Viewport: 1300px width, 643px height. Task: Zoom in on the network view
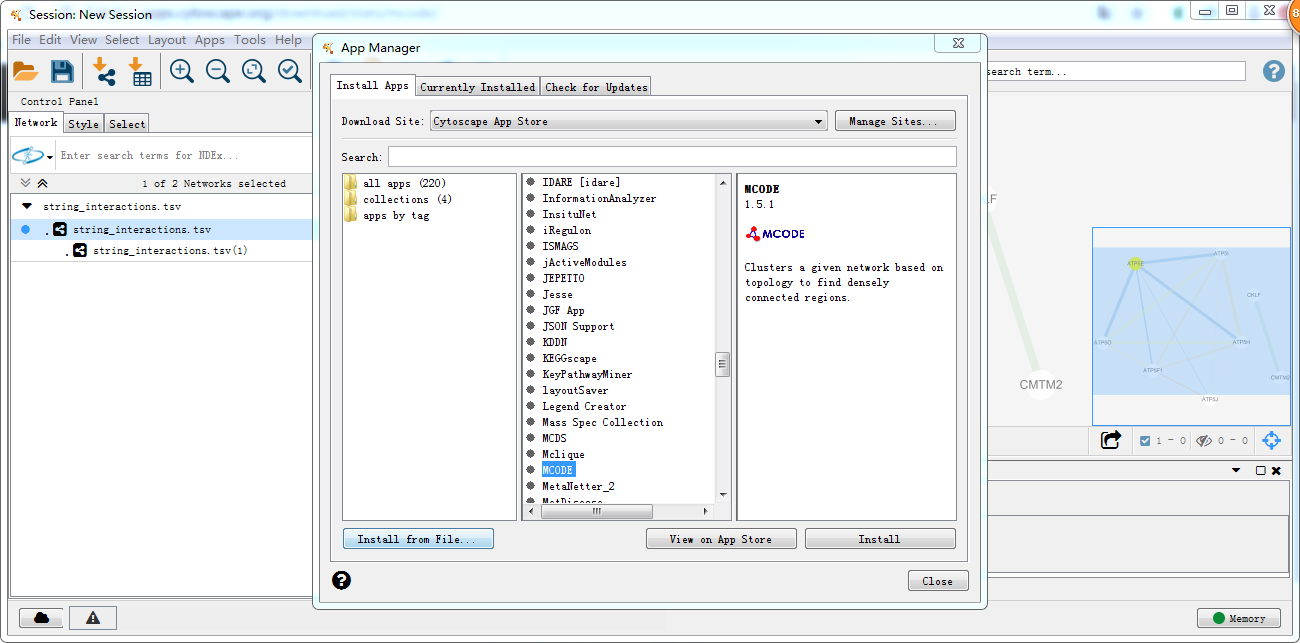182,71
